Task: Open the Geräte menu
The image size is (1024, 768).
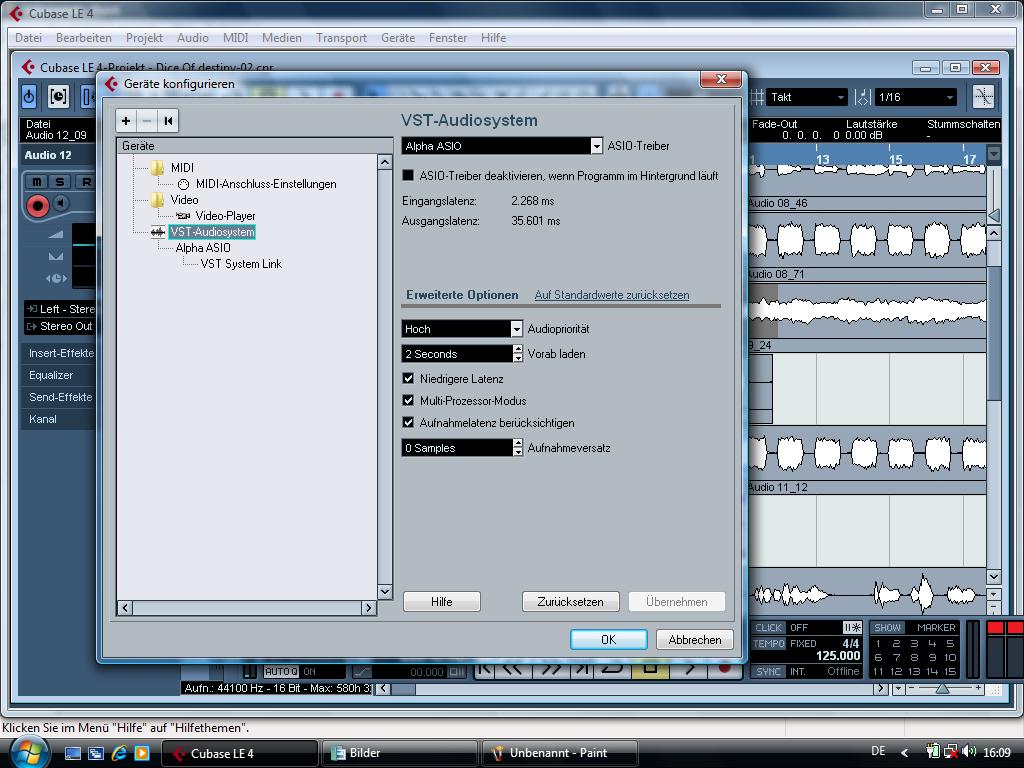Action: (398, 38)
